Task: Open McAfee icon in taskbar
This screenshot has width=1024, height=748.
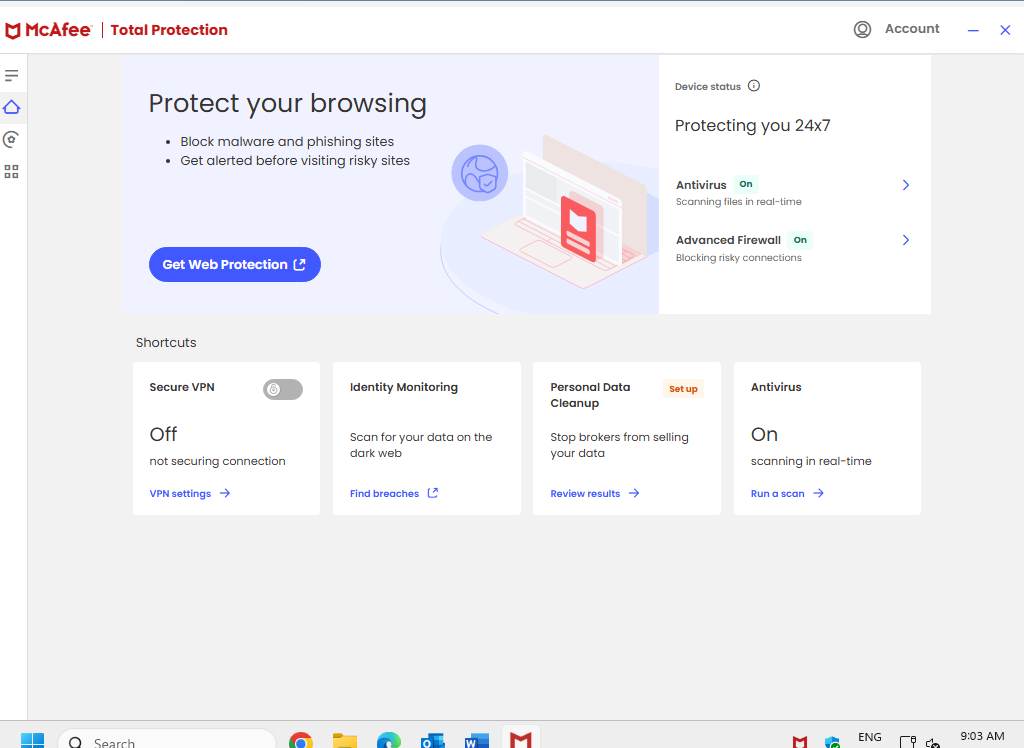Action: pyautogui.click(x=520, y=740)
